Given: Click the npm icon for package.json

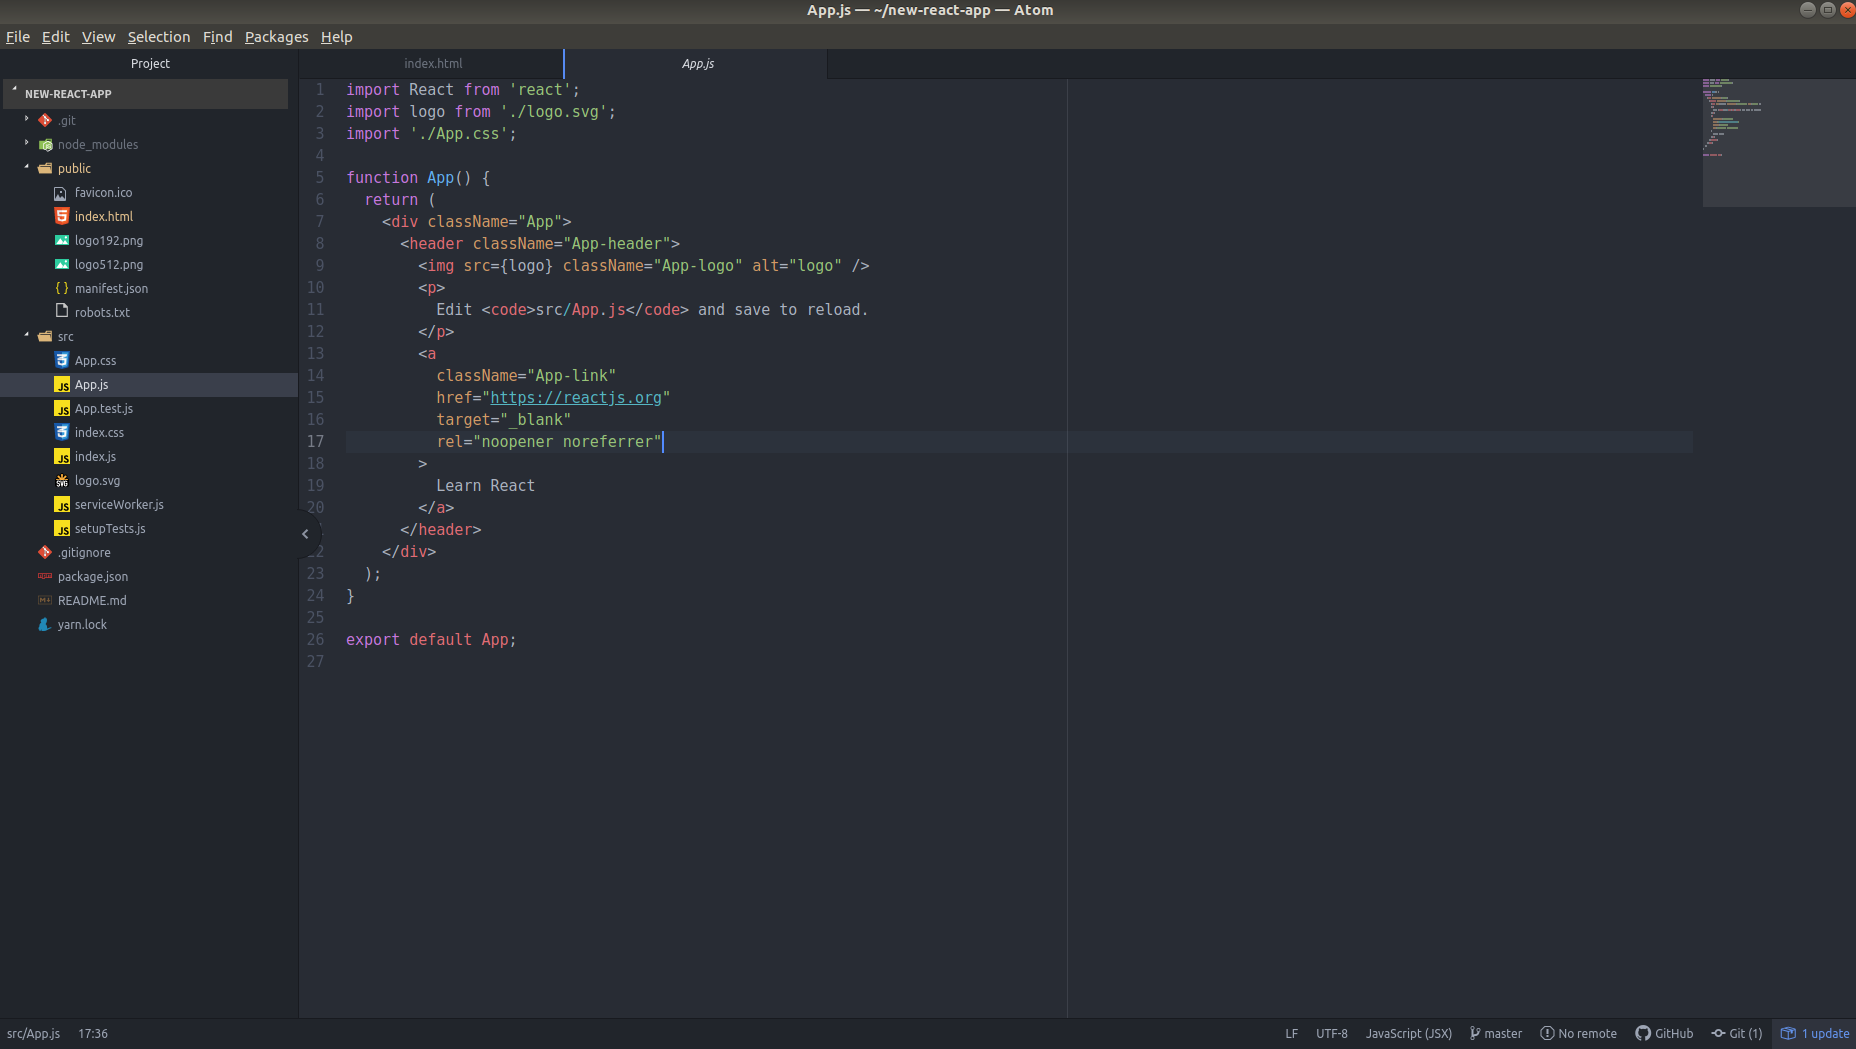Looking at the screenshot, I should coord(45,576).
